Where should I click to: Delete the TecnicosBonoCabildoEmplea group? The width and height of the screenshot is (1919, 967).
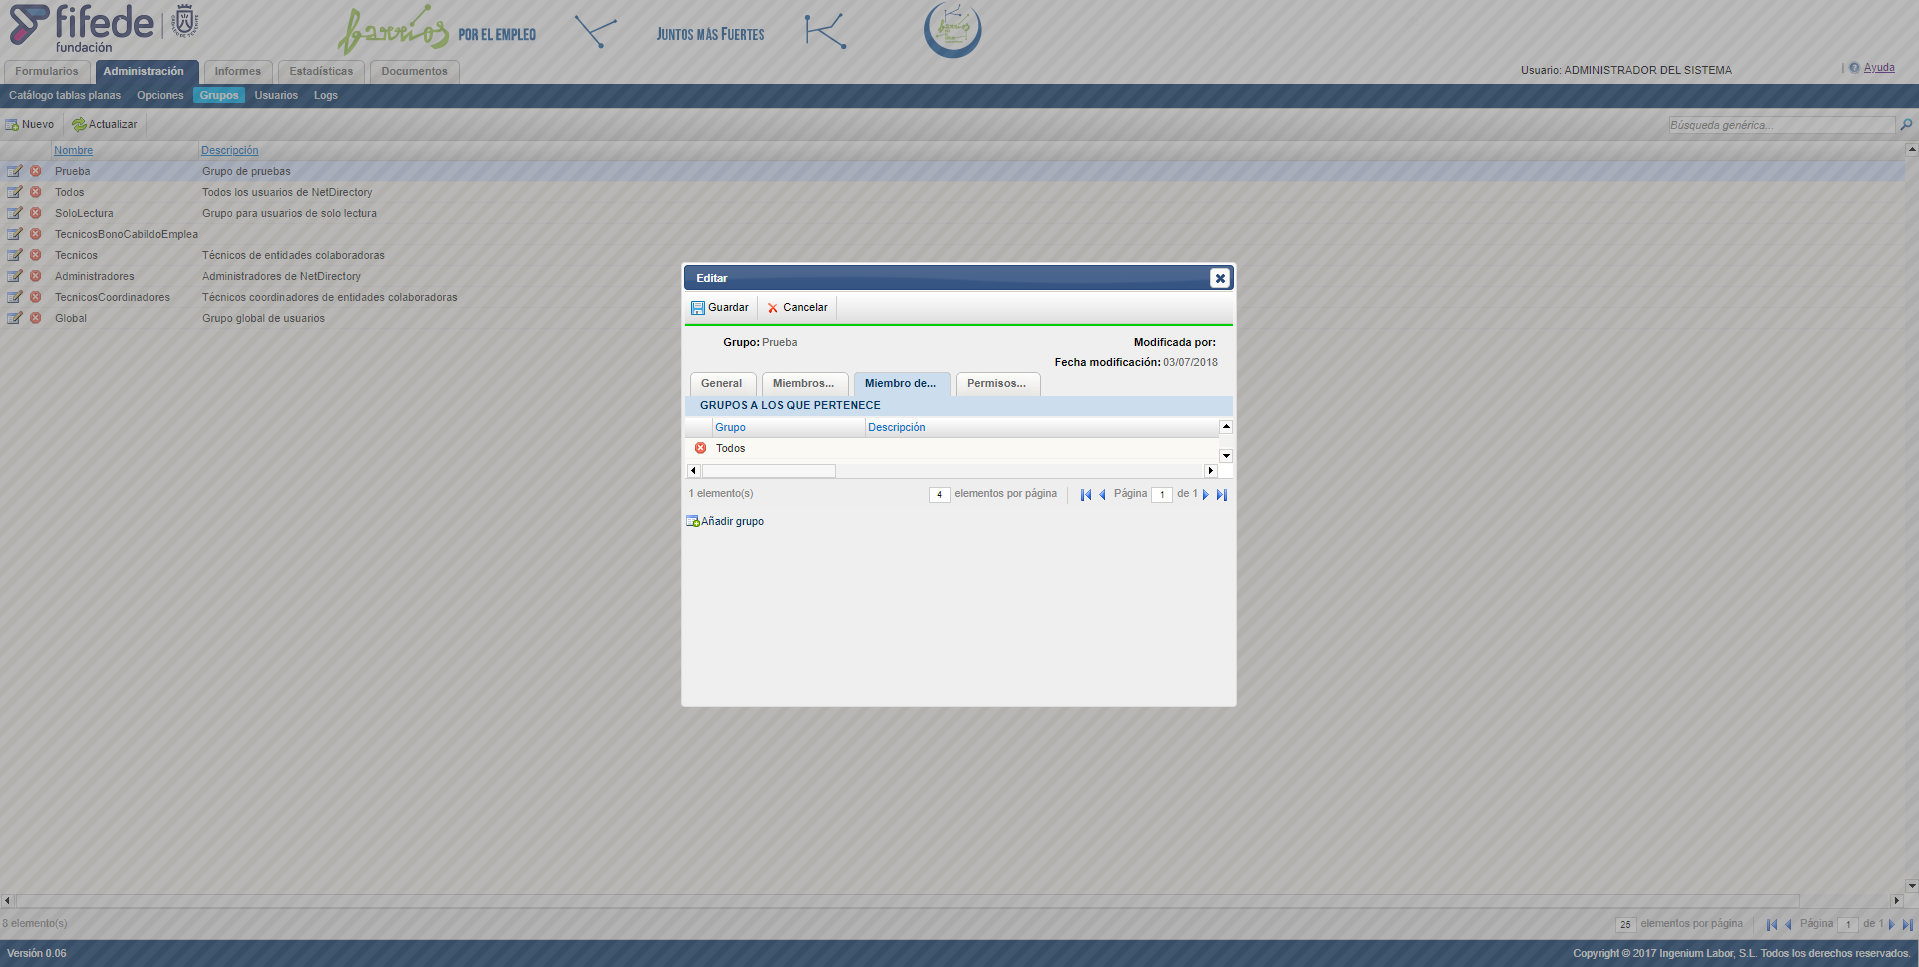(x=36, y=234)
